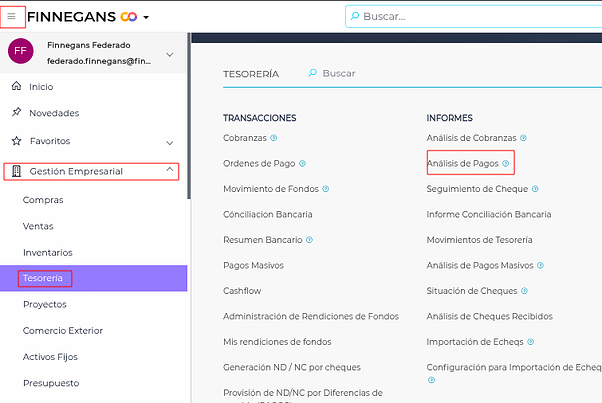602x403 pixels.
Task: Click the magnifier icon in Tesorería search
Action: [313, 74]
